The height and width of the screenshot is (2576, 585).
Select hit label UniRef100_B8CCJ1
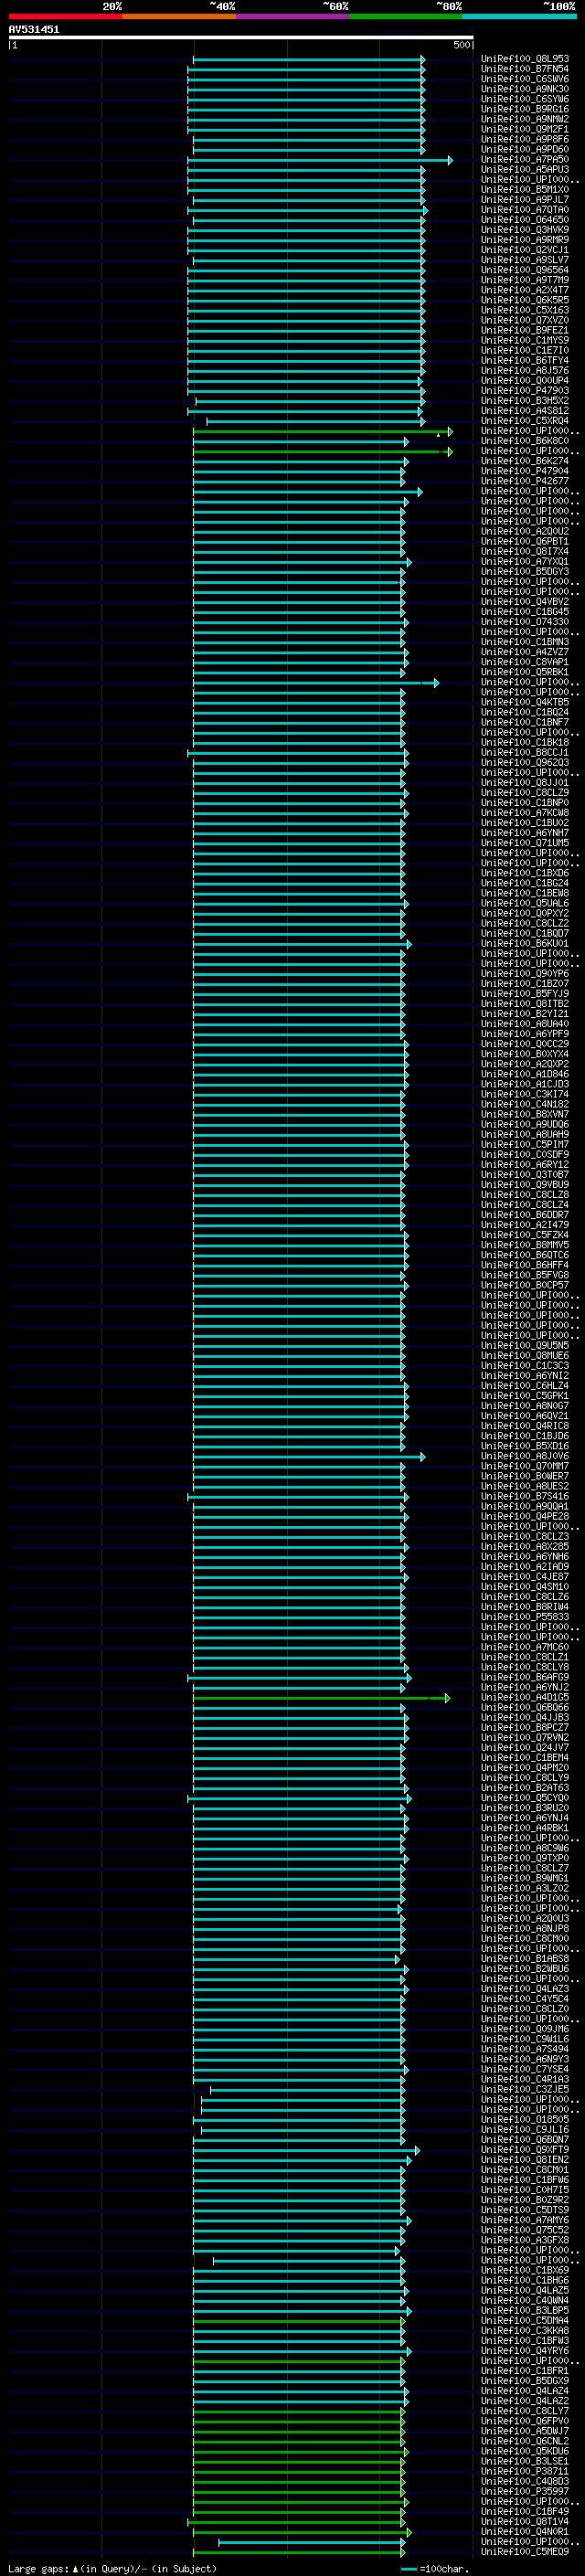click(525, 753)
